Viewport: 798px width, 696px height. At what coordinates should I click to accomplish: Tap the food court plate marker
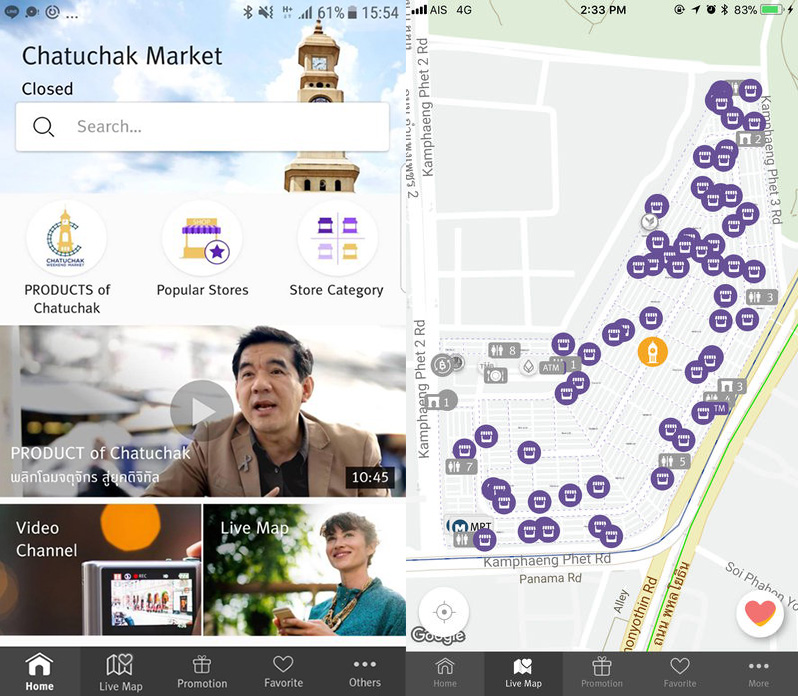495,376
